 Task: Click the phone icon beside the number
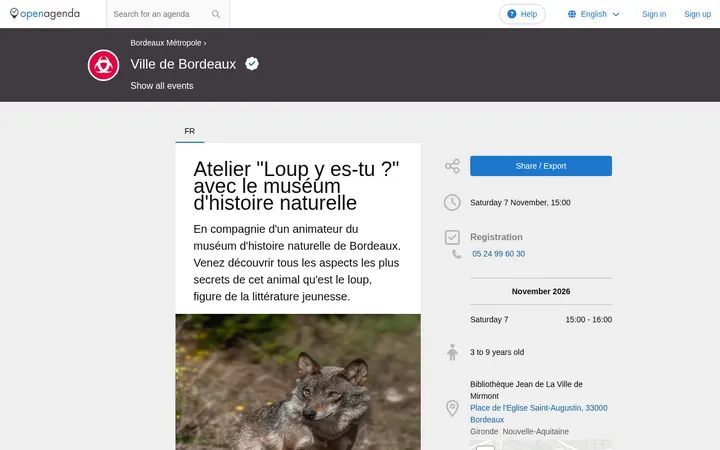pyautogui.click(x=456, y=254)
